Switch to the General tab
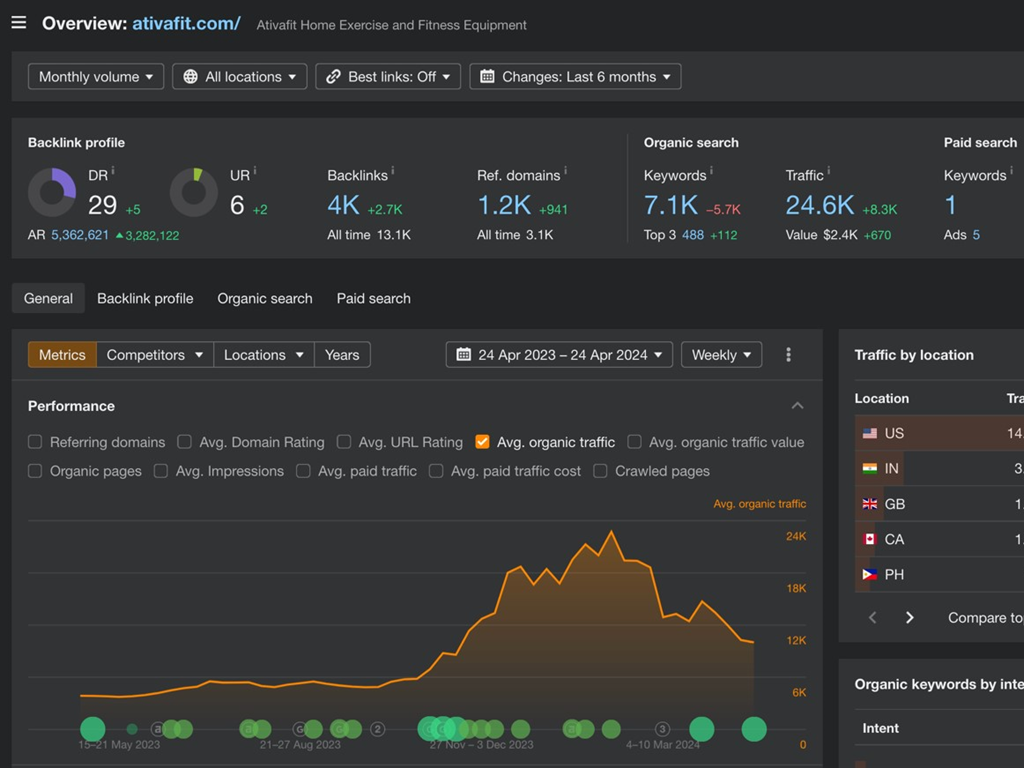1024x768 pixels. pyautogui.click(x=48, y=298)
